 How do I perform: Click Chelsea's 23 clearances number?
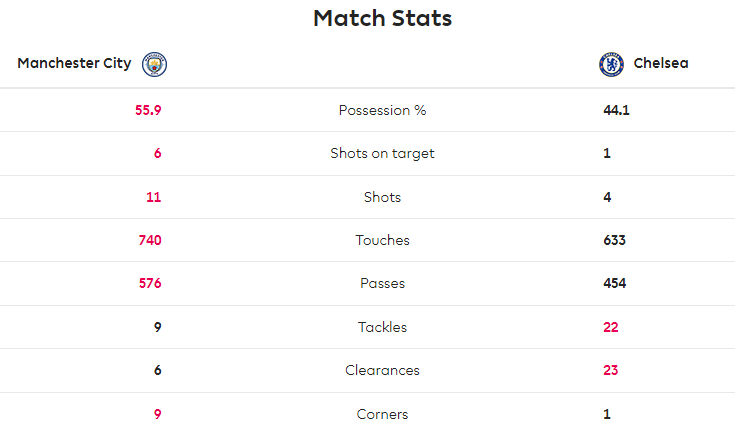pyautogui.click(x=611, y=370)
